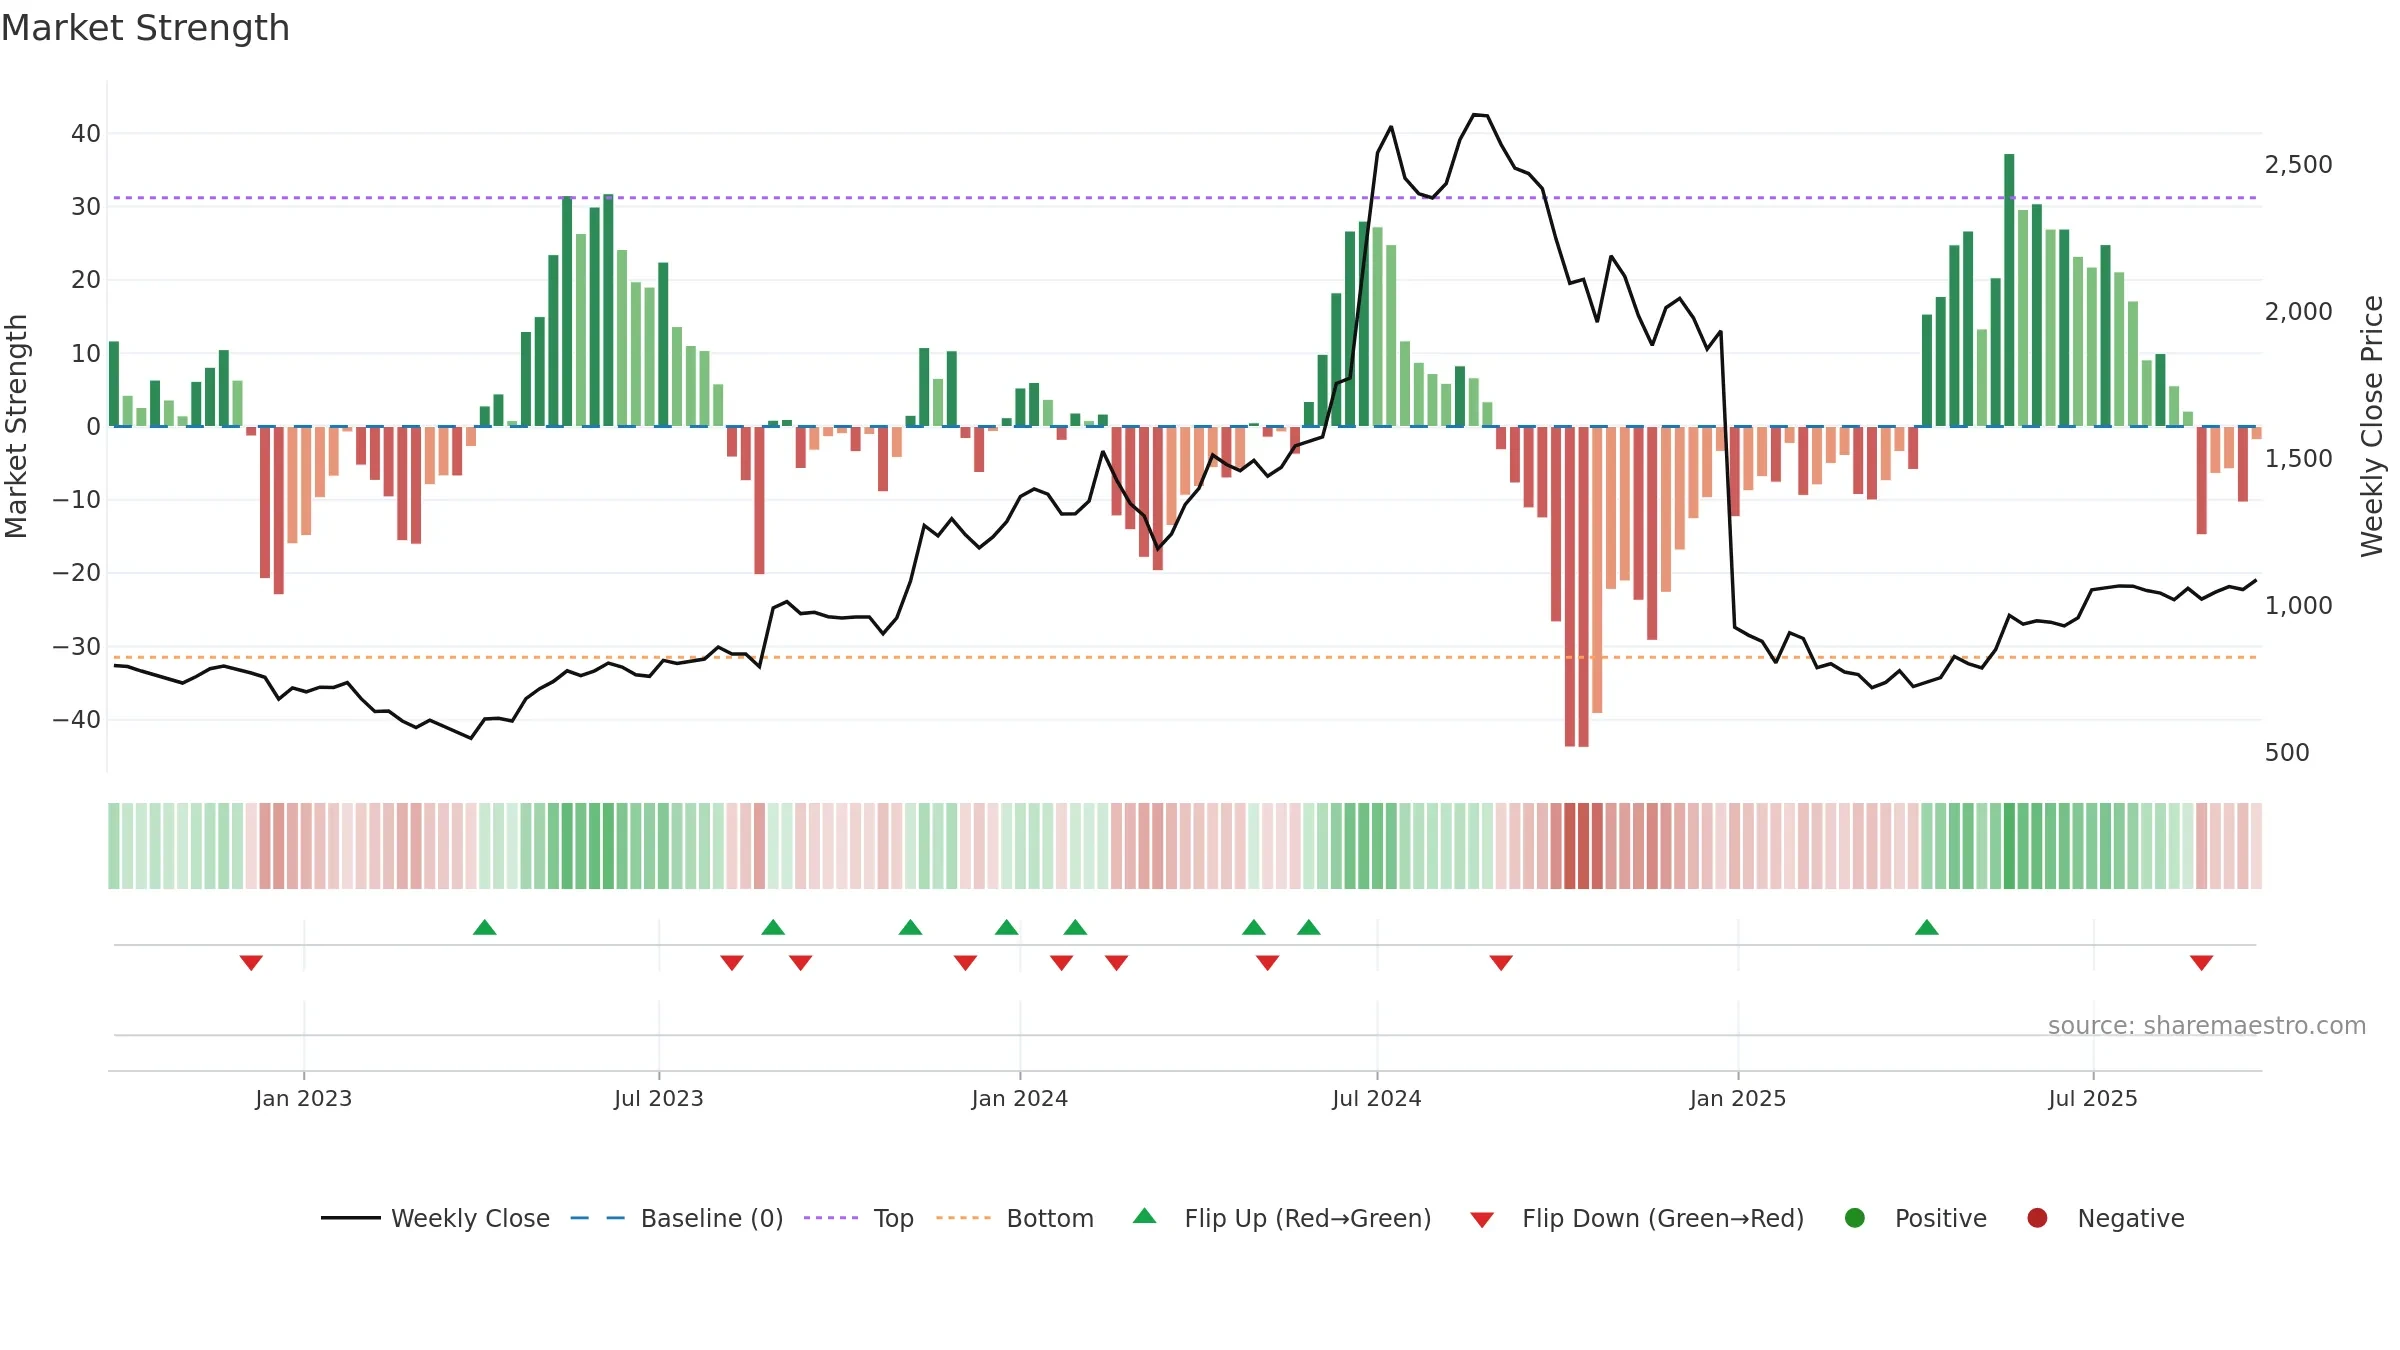Image resolution: width=2400 pixels, height=1350 pixels.
Task: Select the Flip Up marker near April 2025
Action: pos(1927,927)
